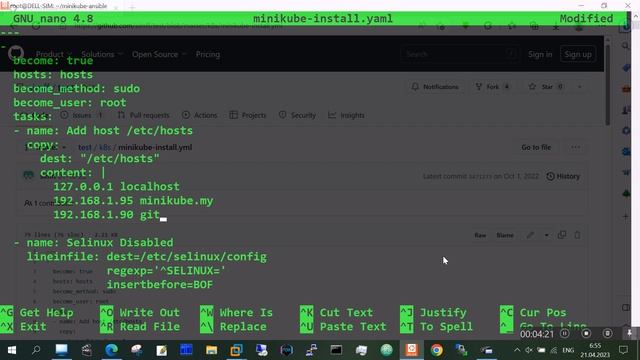640x360 pixels.
Task: View the commit History
Action: point(563,176)
